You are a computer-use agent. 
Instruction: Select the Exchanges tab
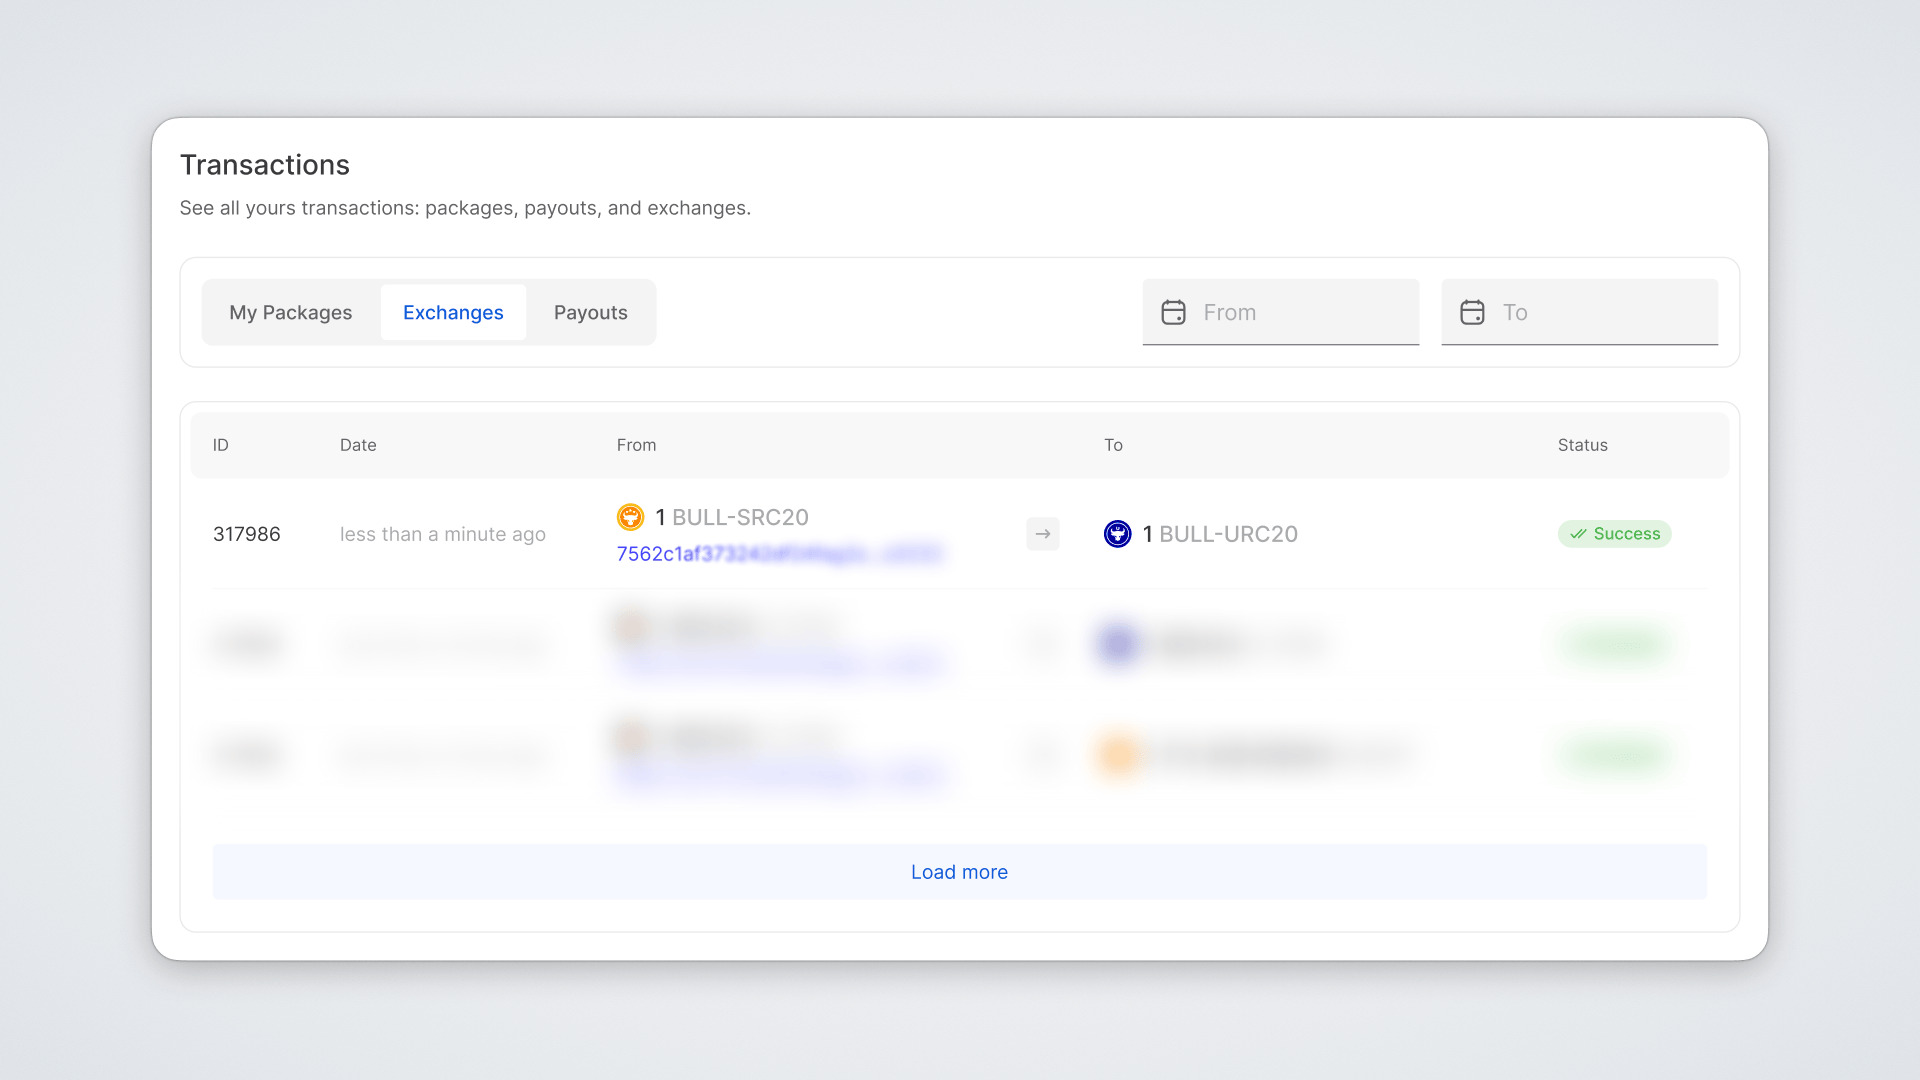point(453,312)
